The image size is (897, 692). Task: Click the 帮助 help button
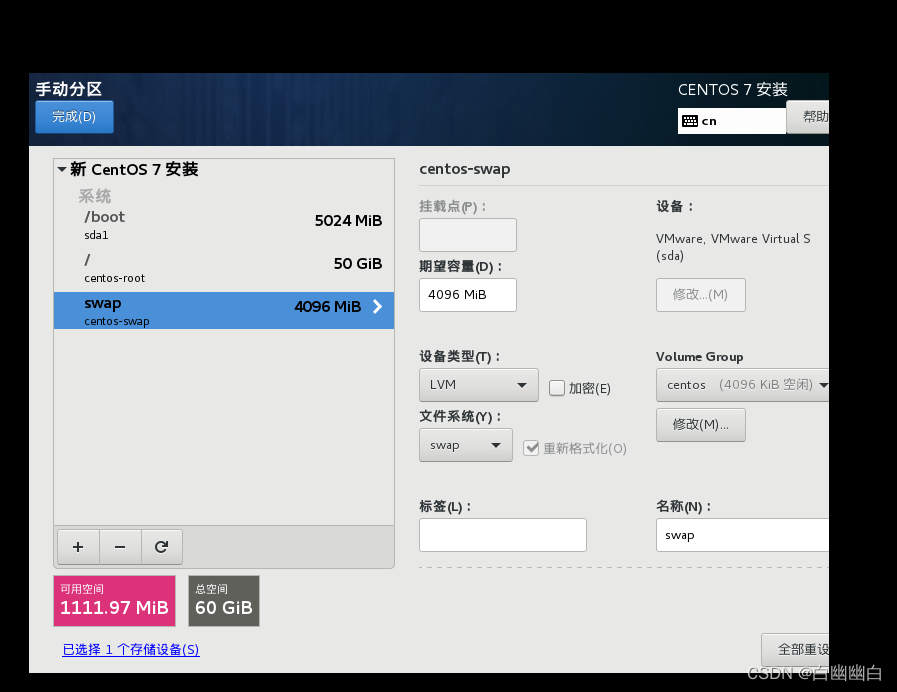[x=808, y=117]
